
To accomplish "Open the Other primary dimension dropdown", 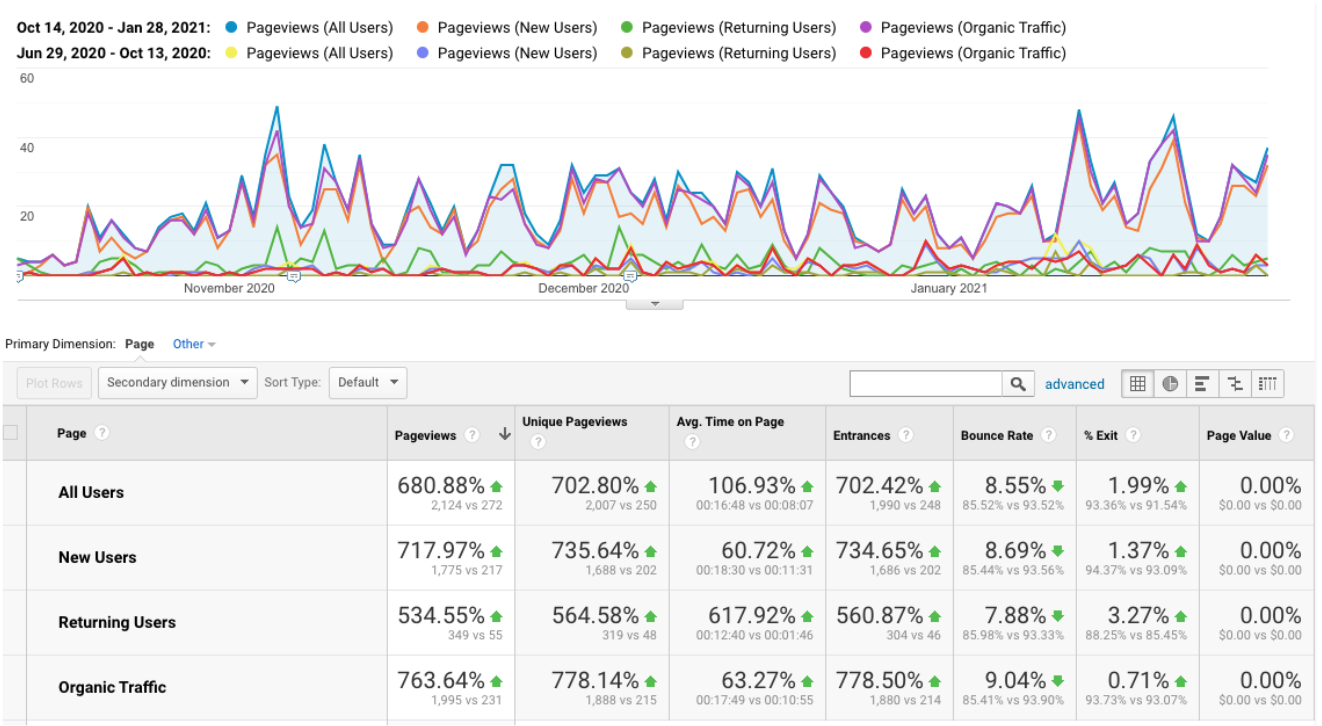I will pyautogui.click(x=194, y=344).
